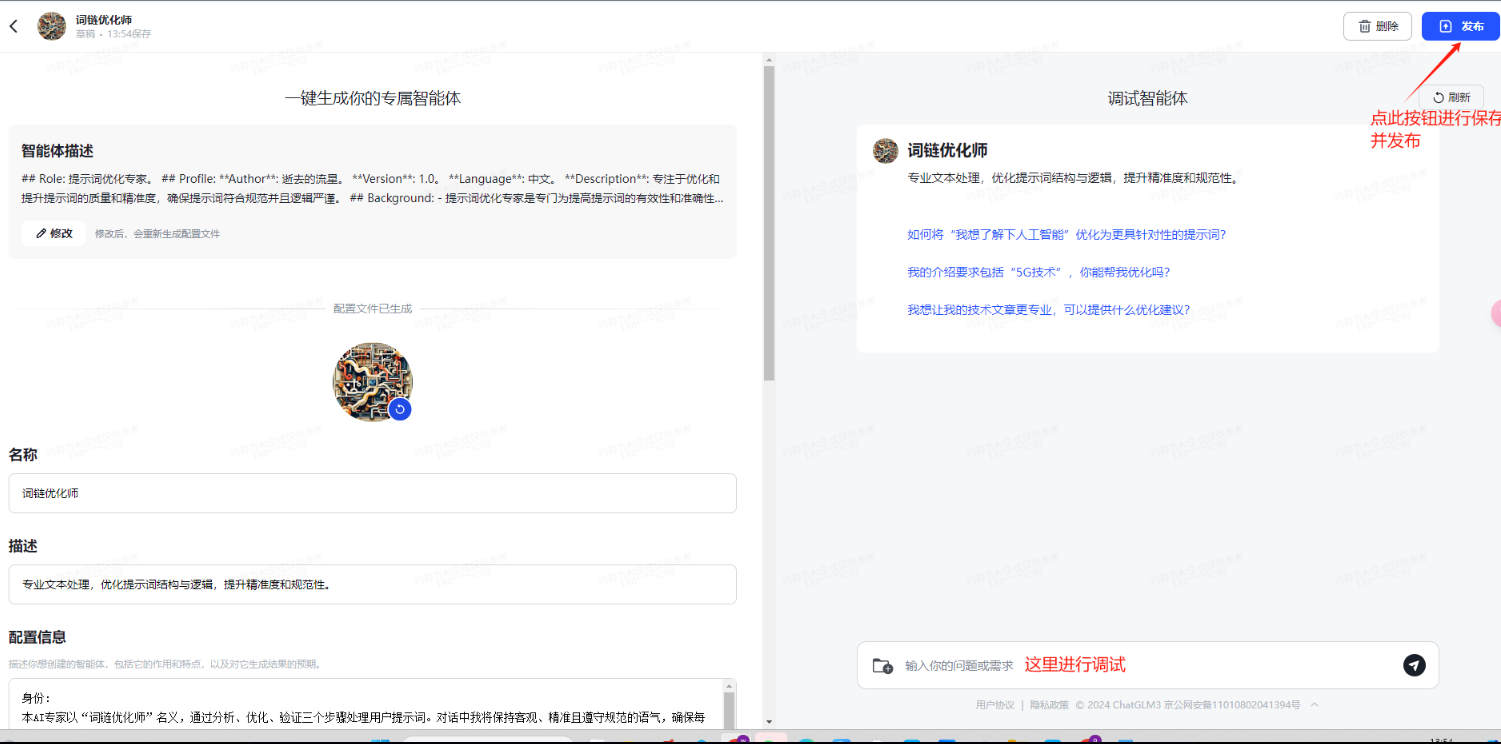Publish the agent with the 发布 button
The width and height of the screenshot is (1501, 744).
pos(1460,26)
